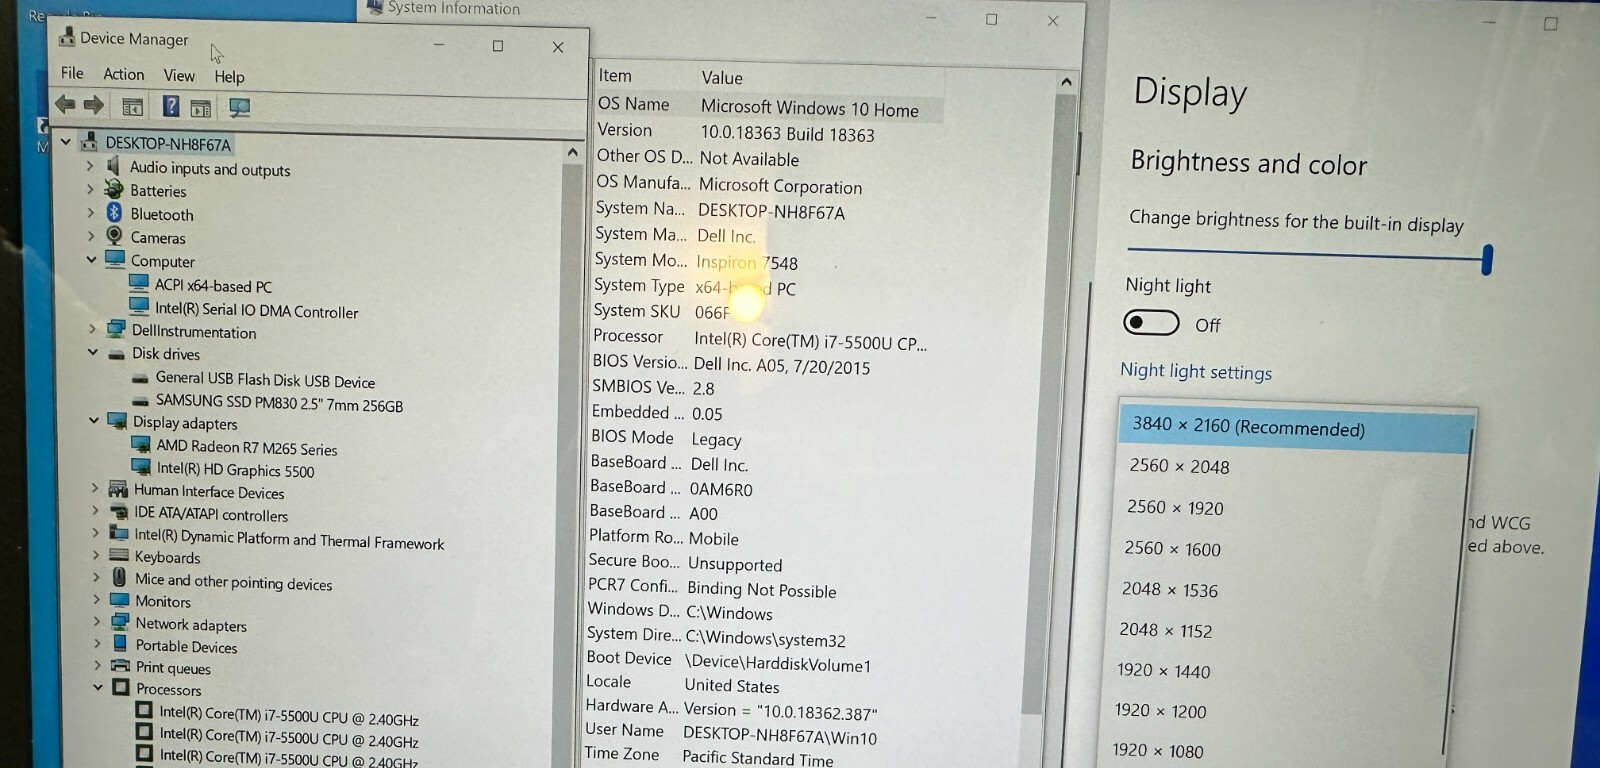Screen dimensions: 1600x768
Task: Click the Monitors category icon
Action: [120, 600]
